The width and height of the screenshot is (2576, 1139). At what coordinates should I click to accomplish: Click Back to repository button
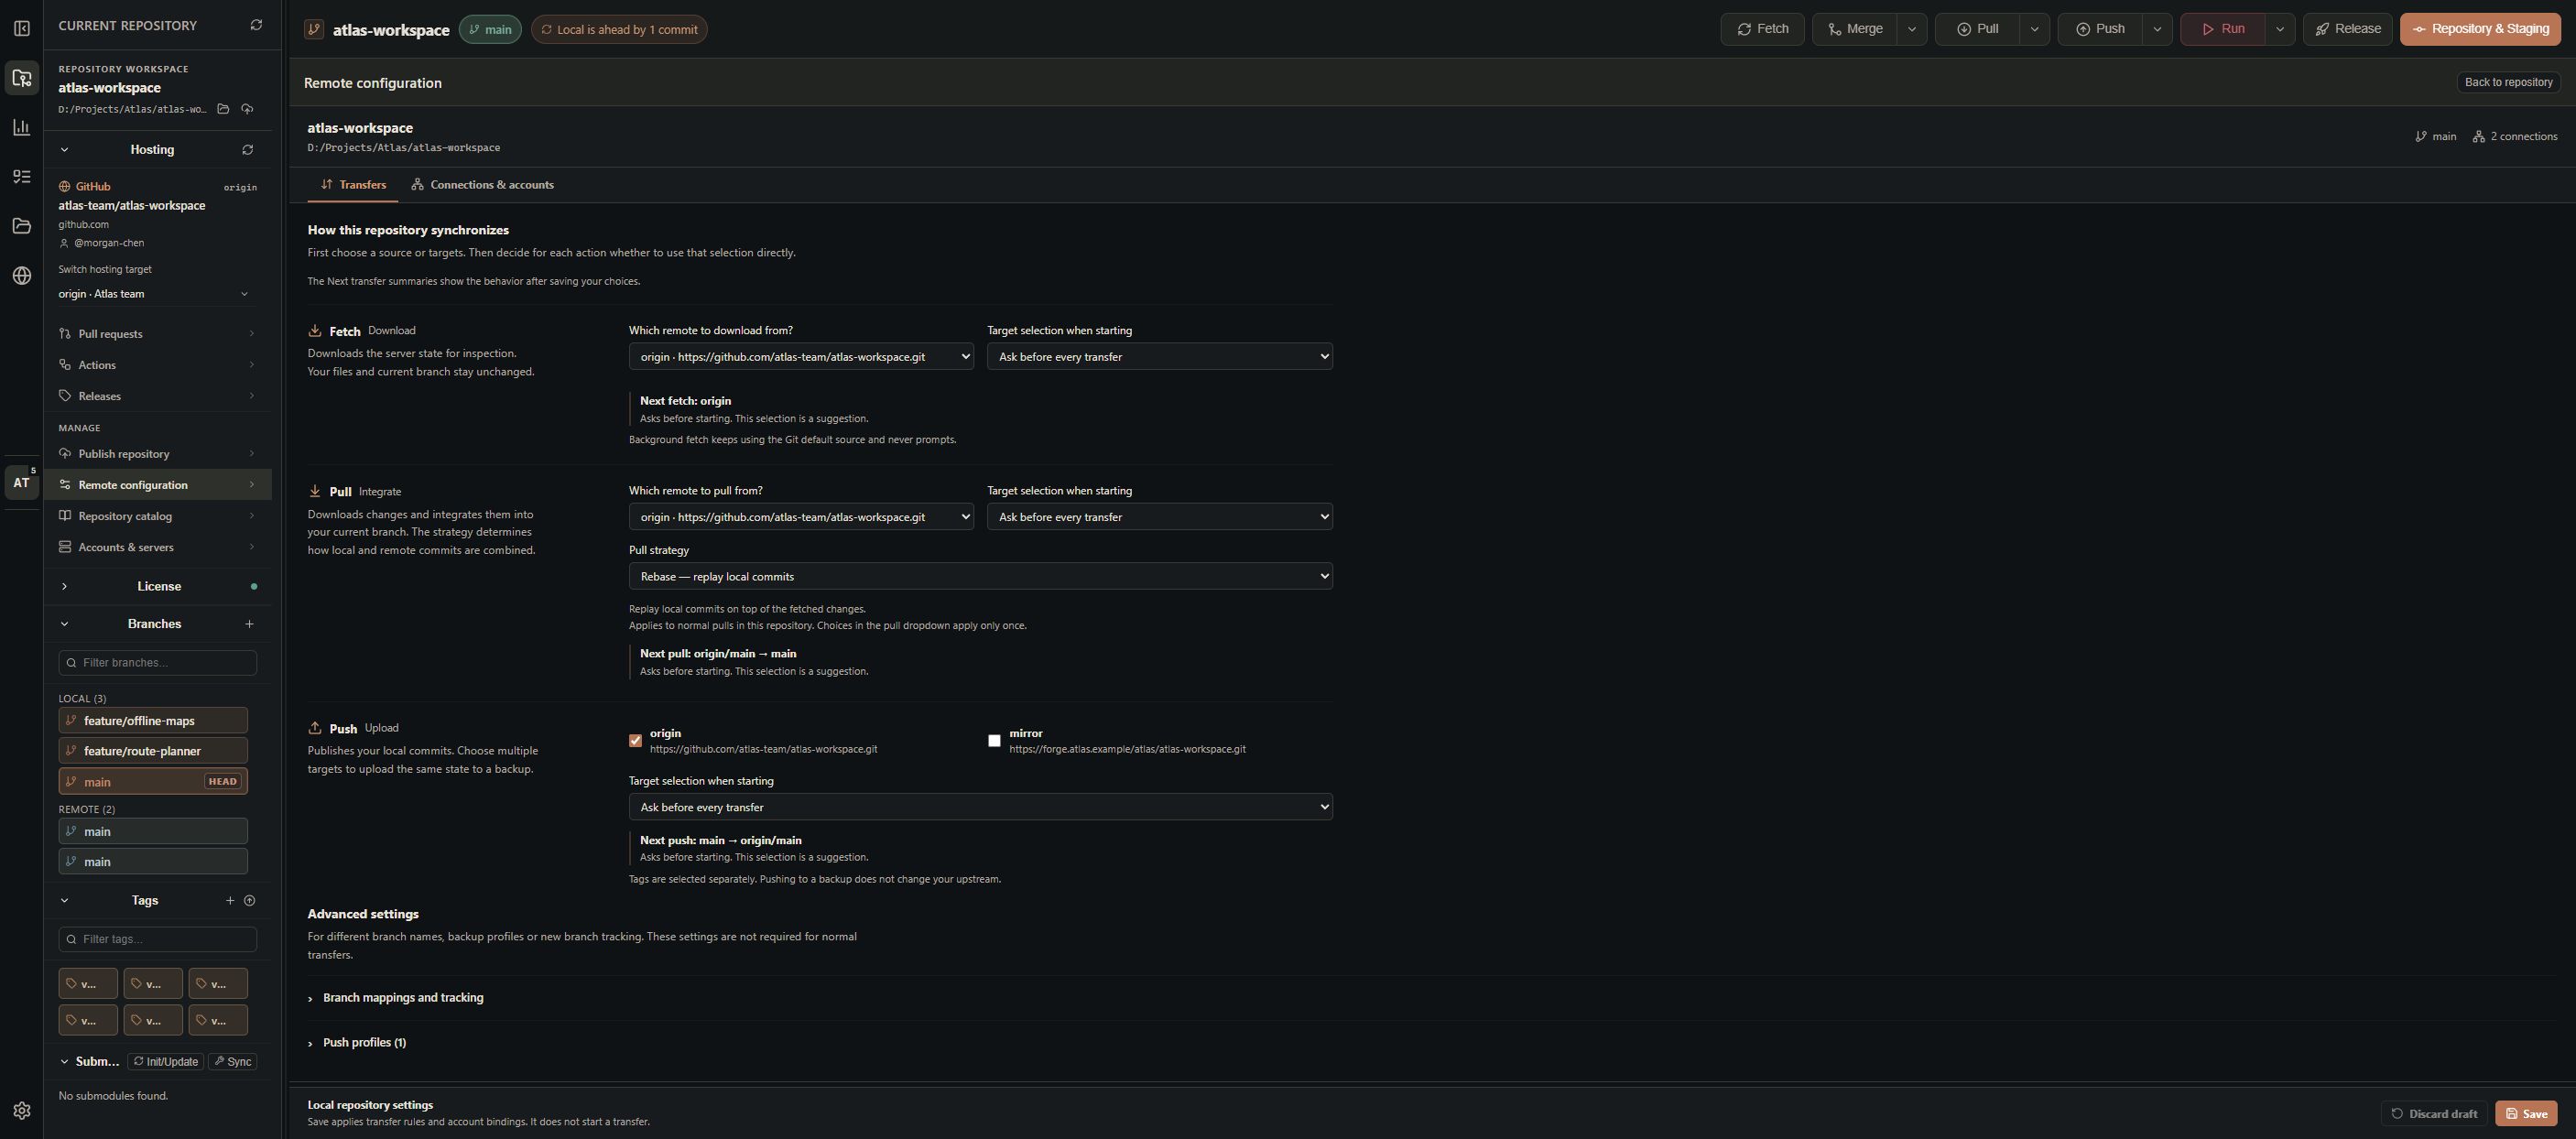(2508, 82)
